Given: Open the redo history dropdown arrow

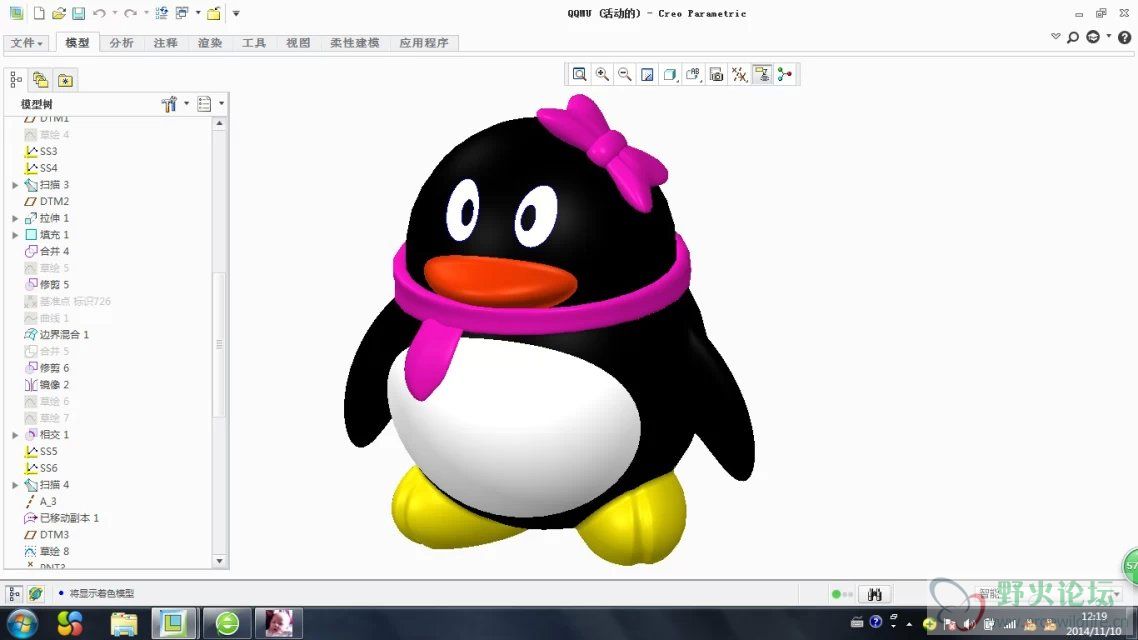Looking at the screenshot, I should [146, 13].
